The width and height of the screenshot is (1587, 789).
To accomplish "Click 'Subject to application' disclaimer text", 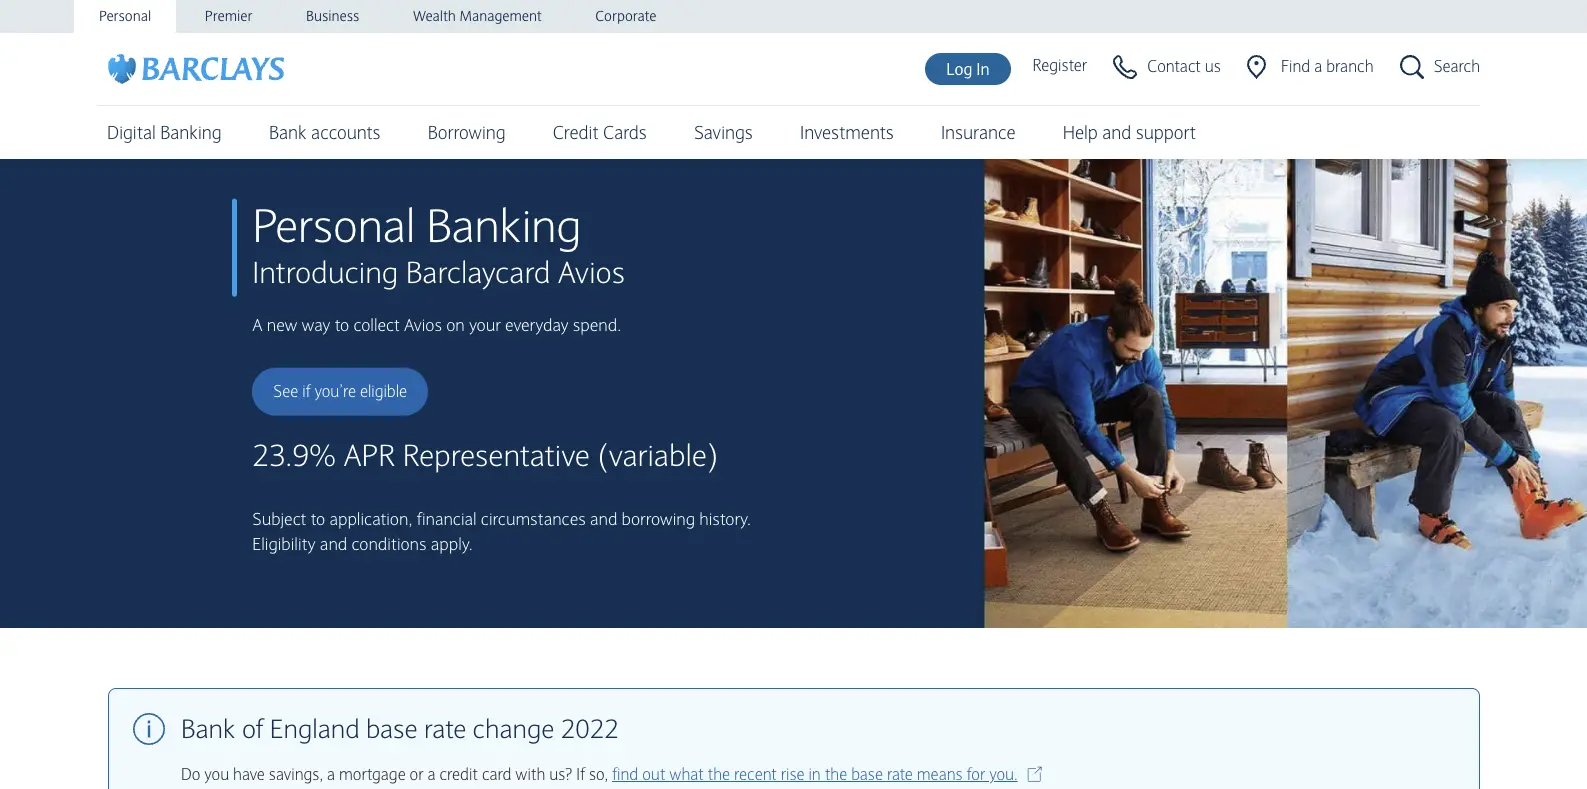I will pyautogui.click(x=501, y=519).
